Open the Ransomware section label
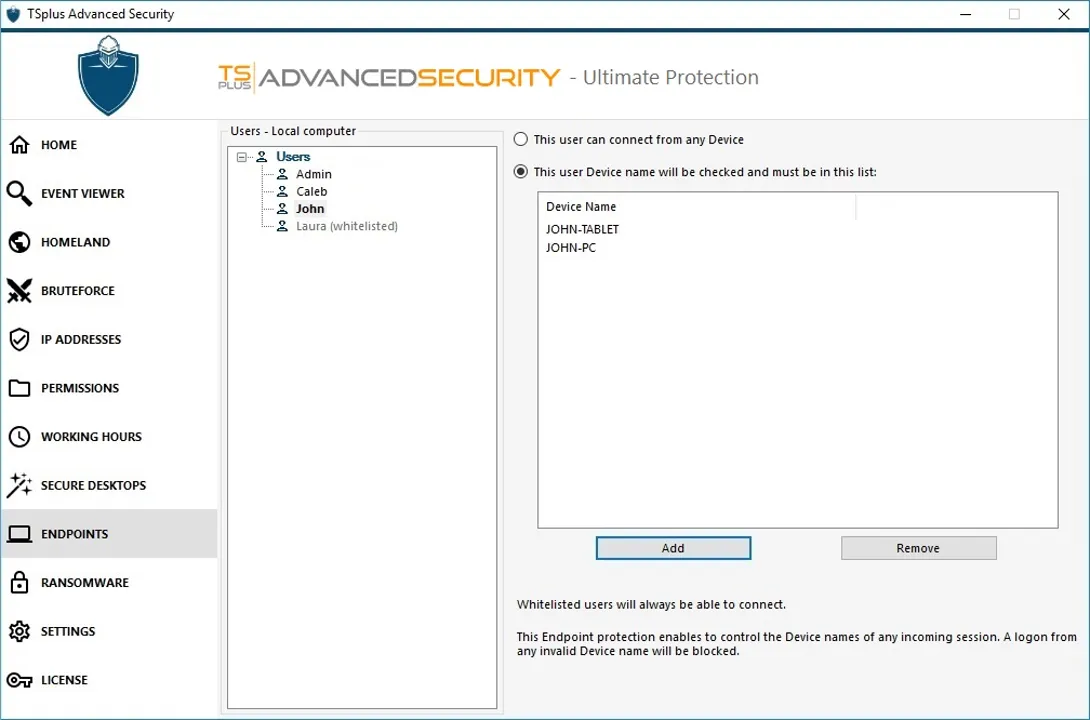Viewport: 1090px width, 720px height. 85,582
